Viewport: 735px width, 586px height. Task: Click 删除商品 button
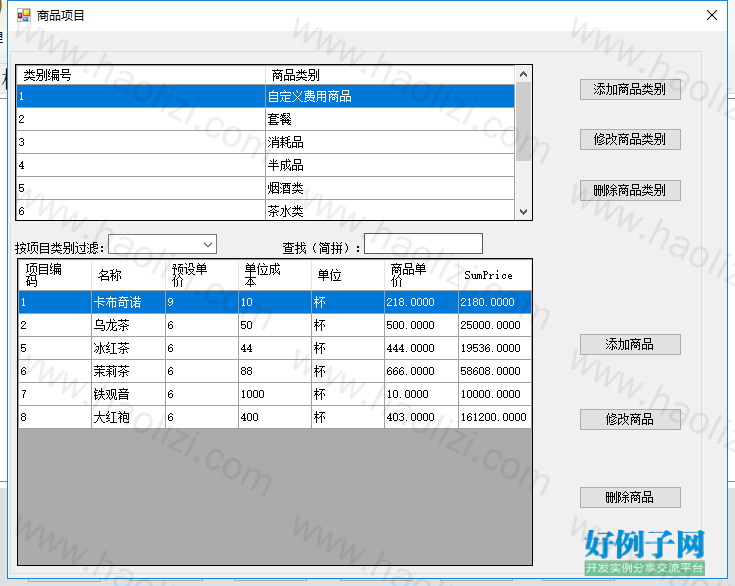tap(630, 497)
